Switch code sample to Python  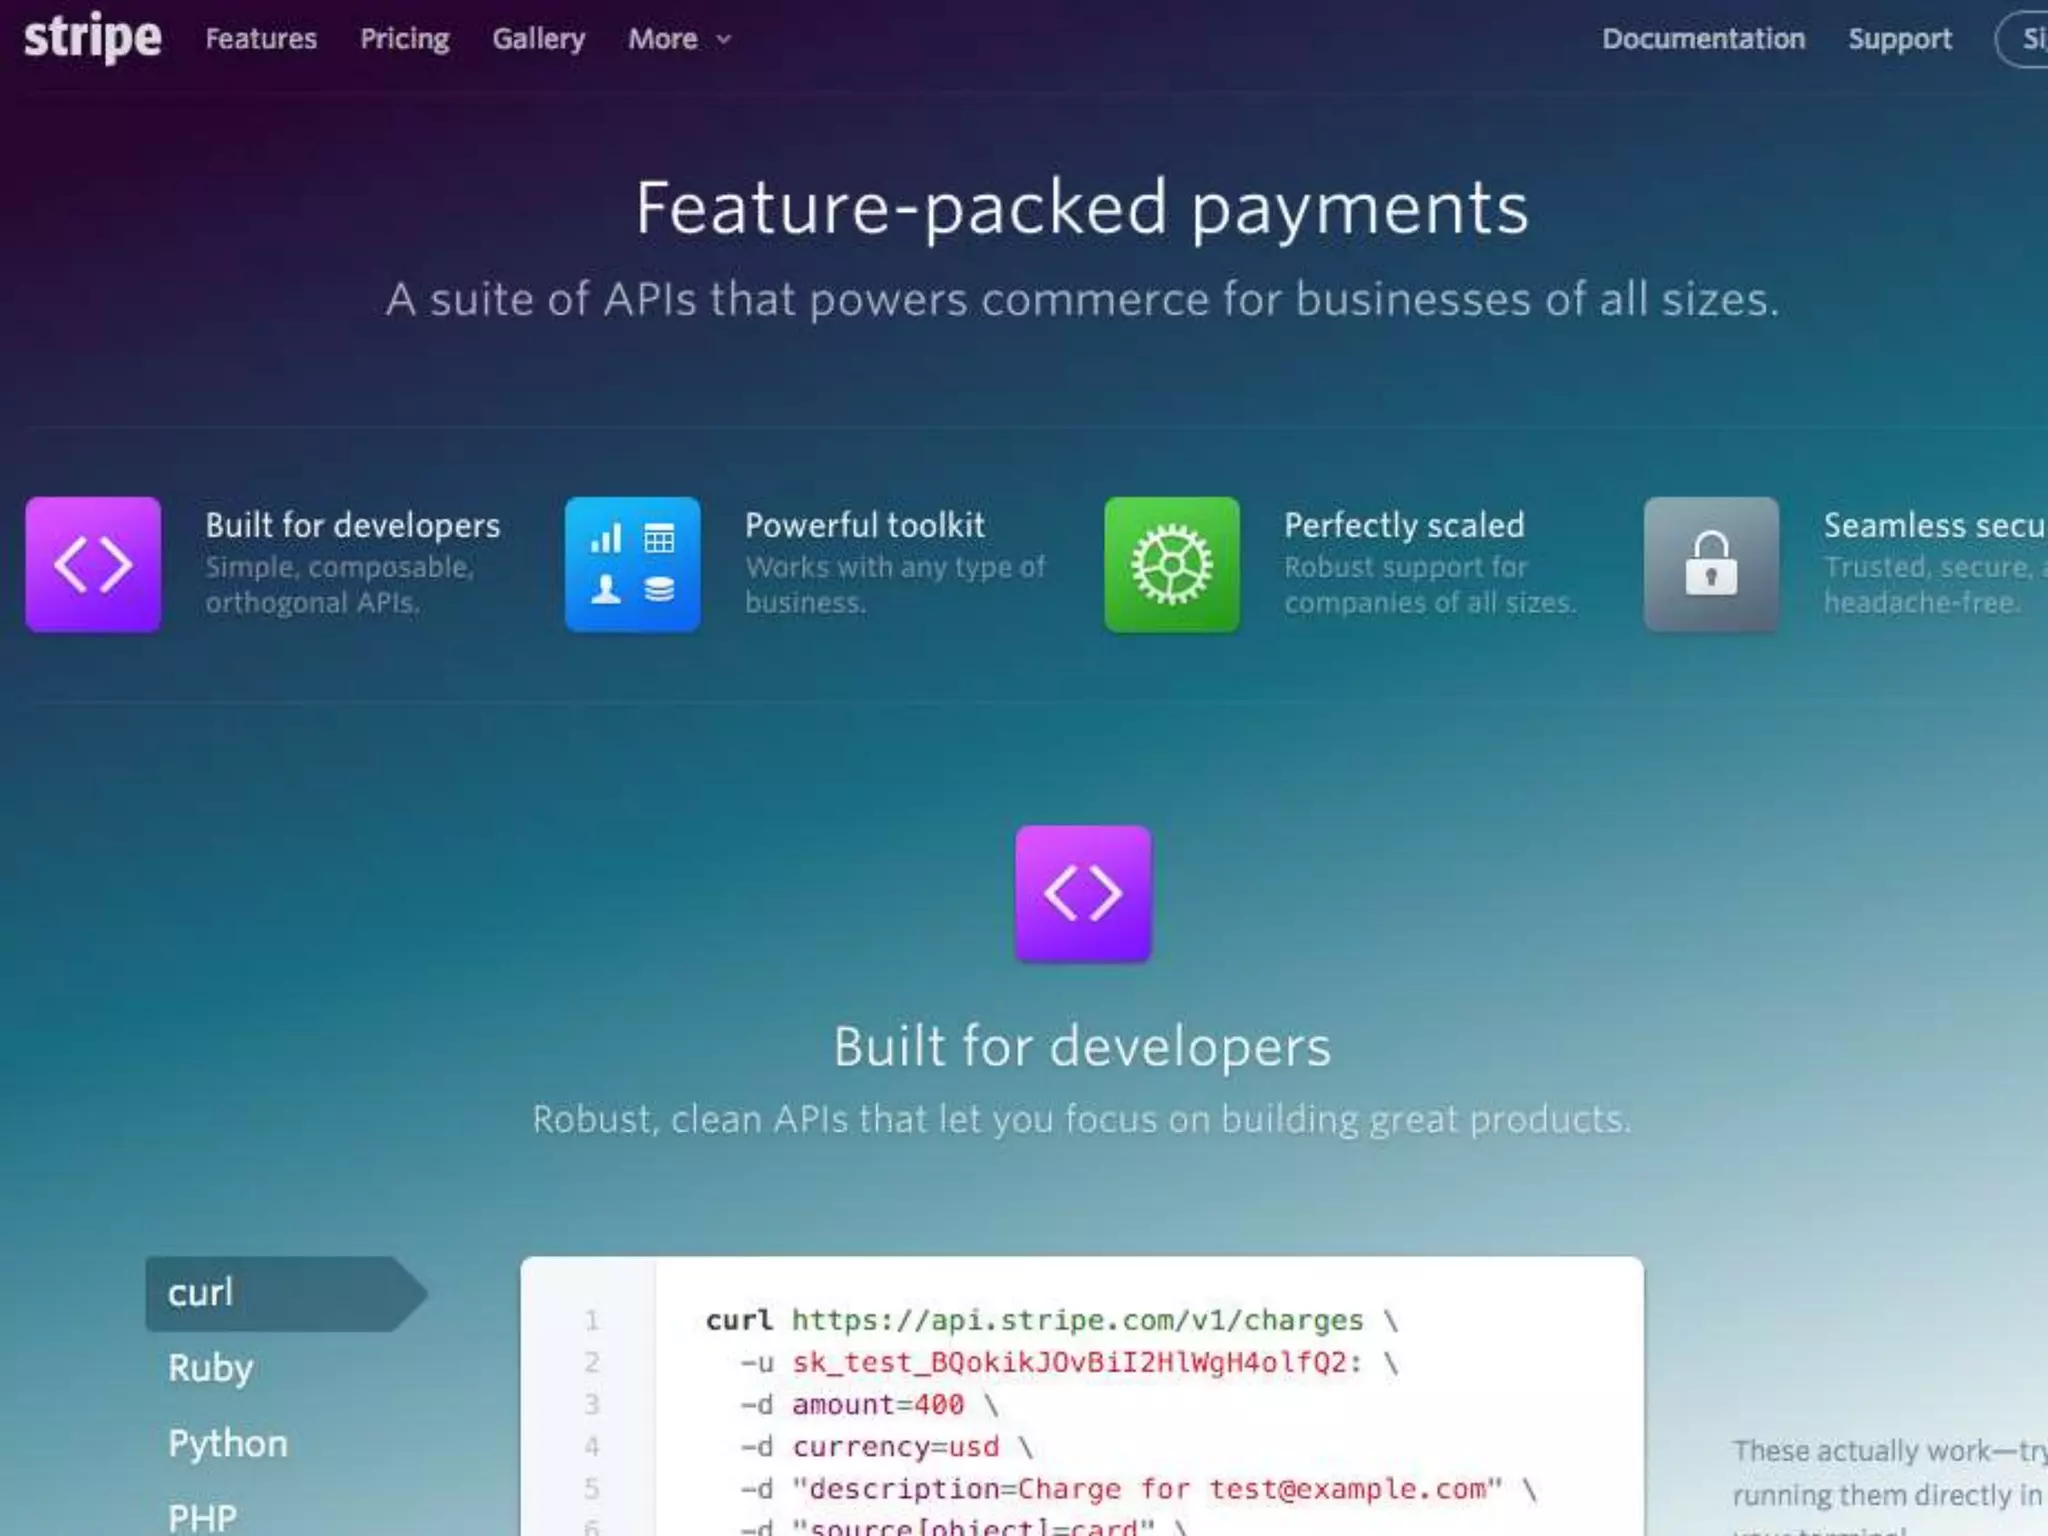tap(227, 1443)
